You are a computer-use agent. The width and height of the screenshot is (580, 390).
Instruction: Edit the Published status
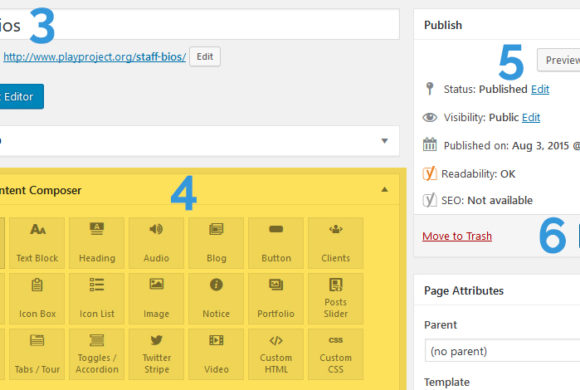click(x=540, y=89)
